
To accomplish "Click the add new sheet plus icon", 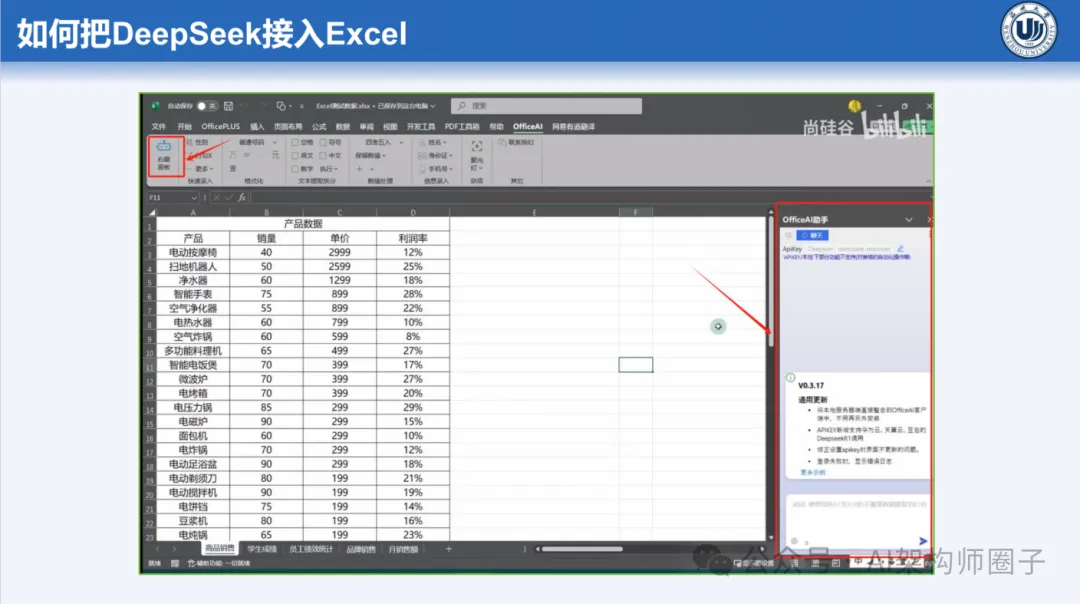I will [x=448, y=549].
